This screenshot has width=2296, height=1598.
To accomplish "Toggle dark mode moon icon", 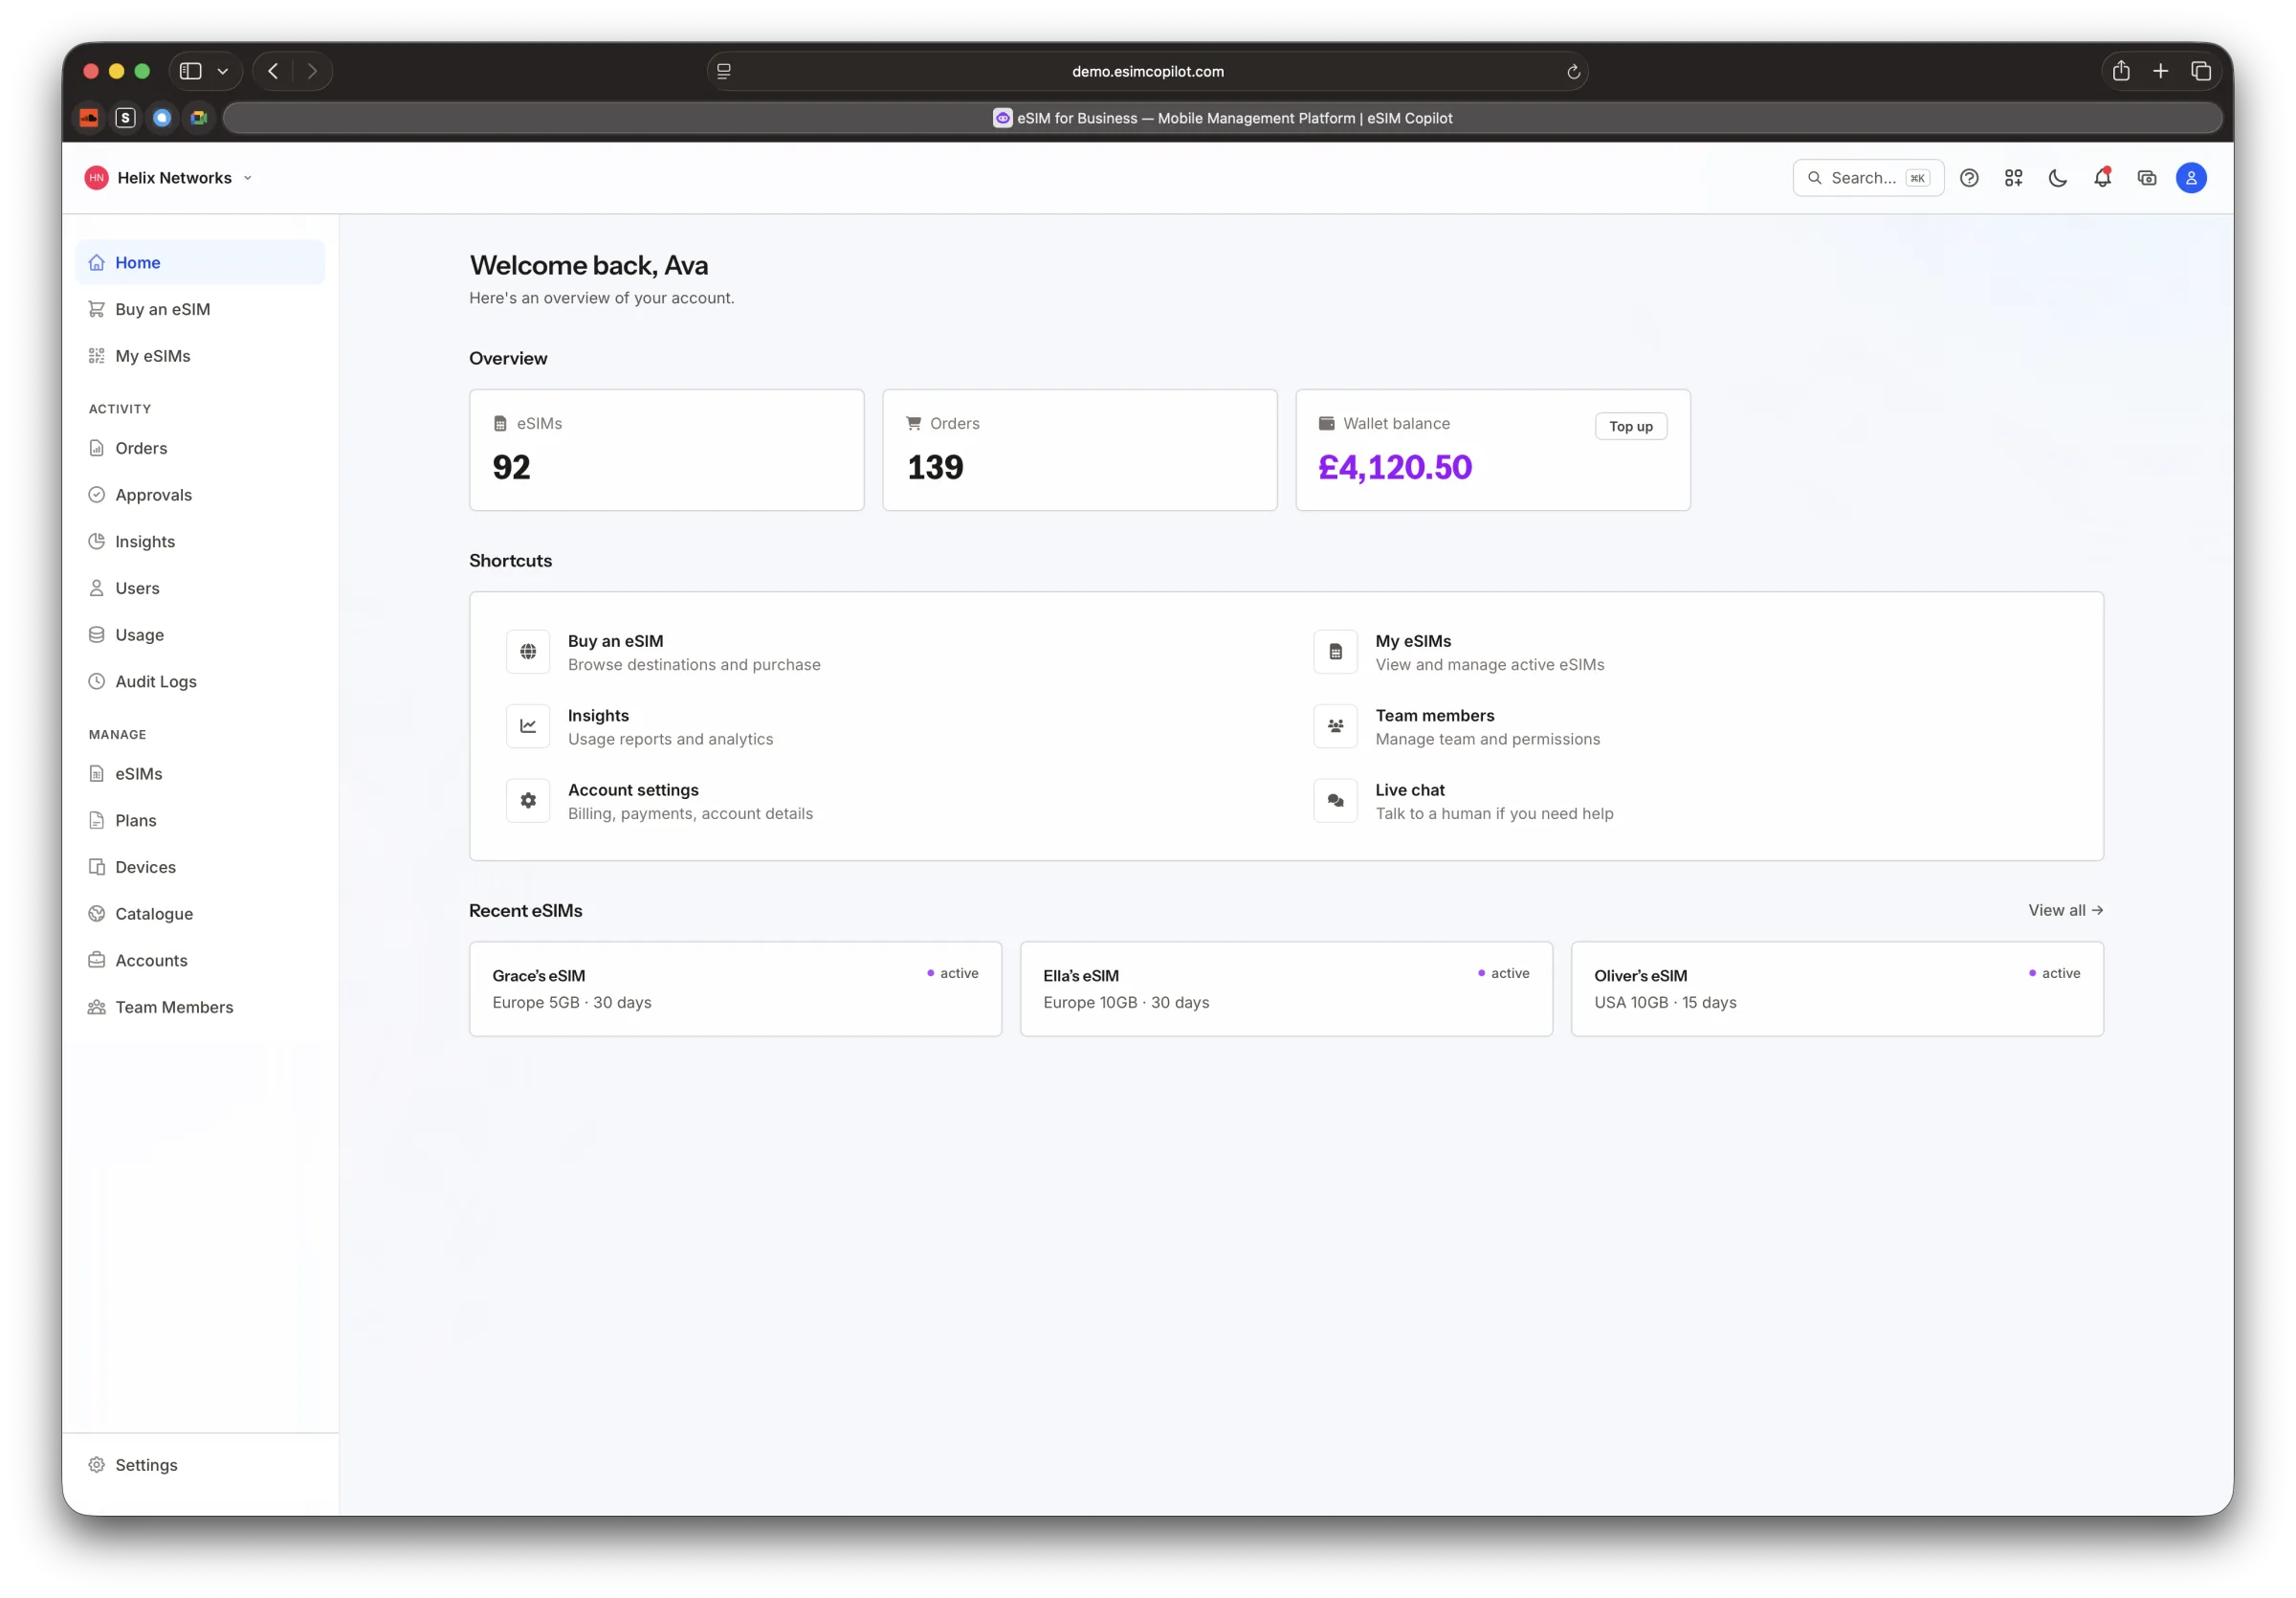I will click(2057, 178).
